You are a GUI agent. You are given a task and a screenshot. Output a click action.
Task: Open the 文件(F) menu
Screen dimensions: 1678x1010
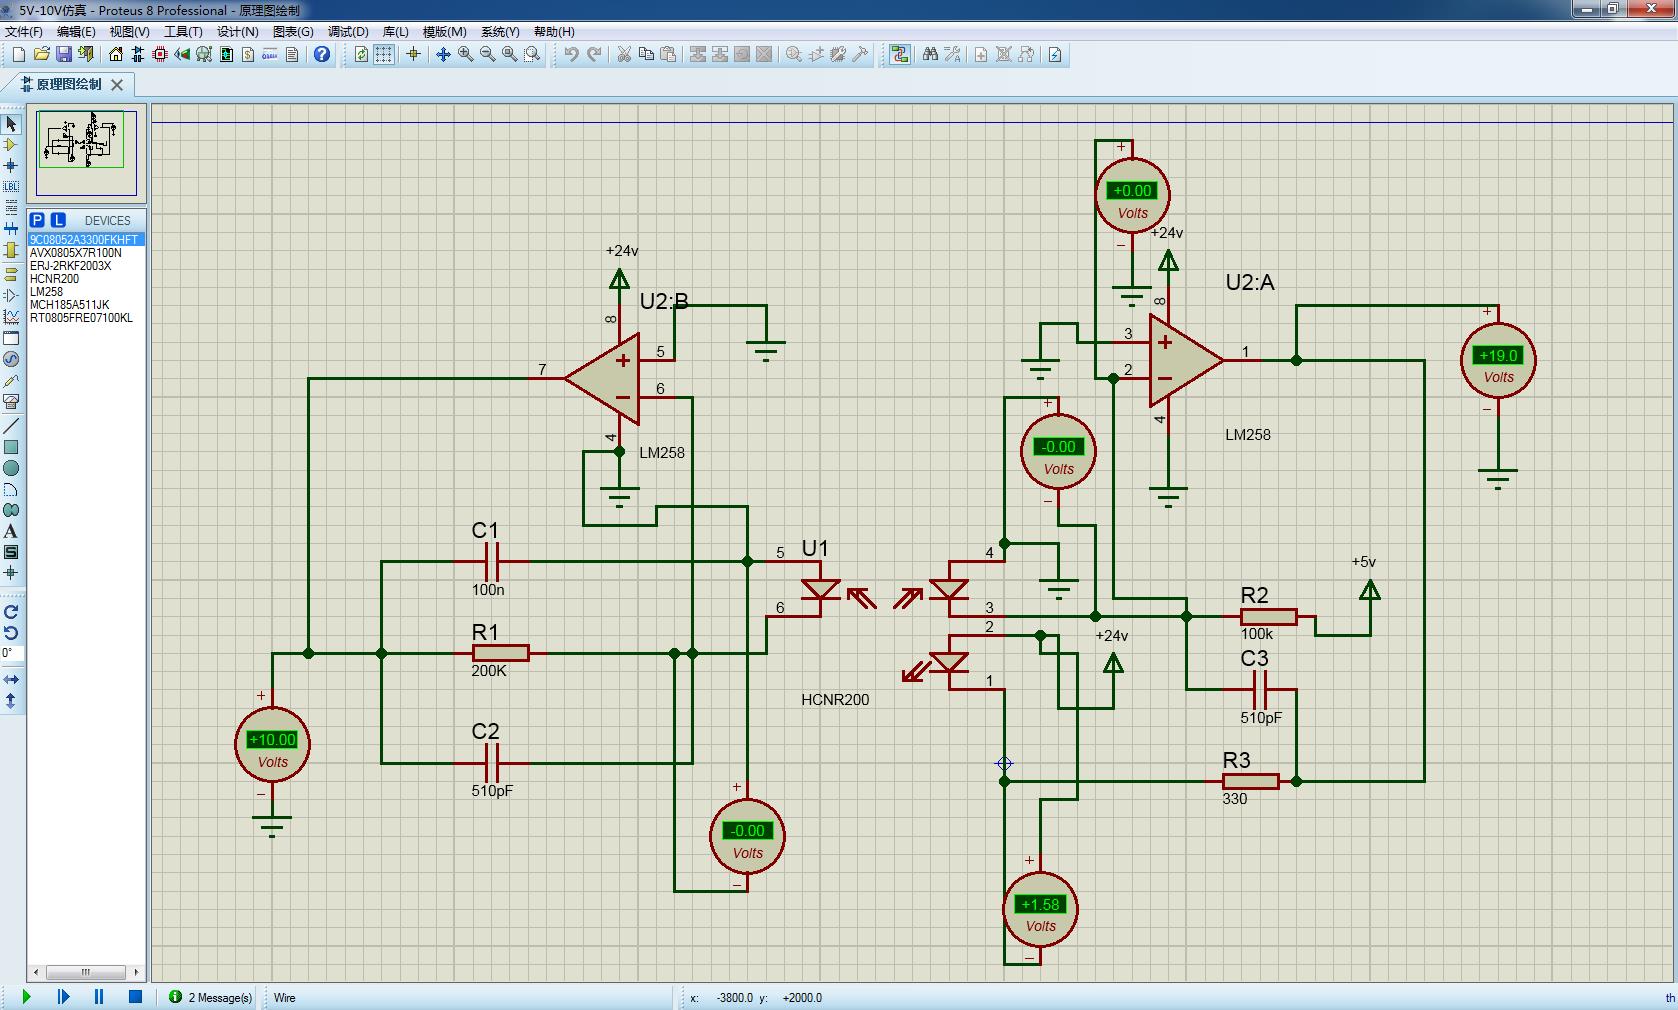23,32
